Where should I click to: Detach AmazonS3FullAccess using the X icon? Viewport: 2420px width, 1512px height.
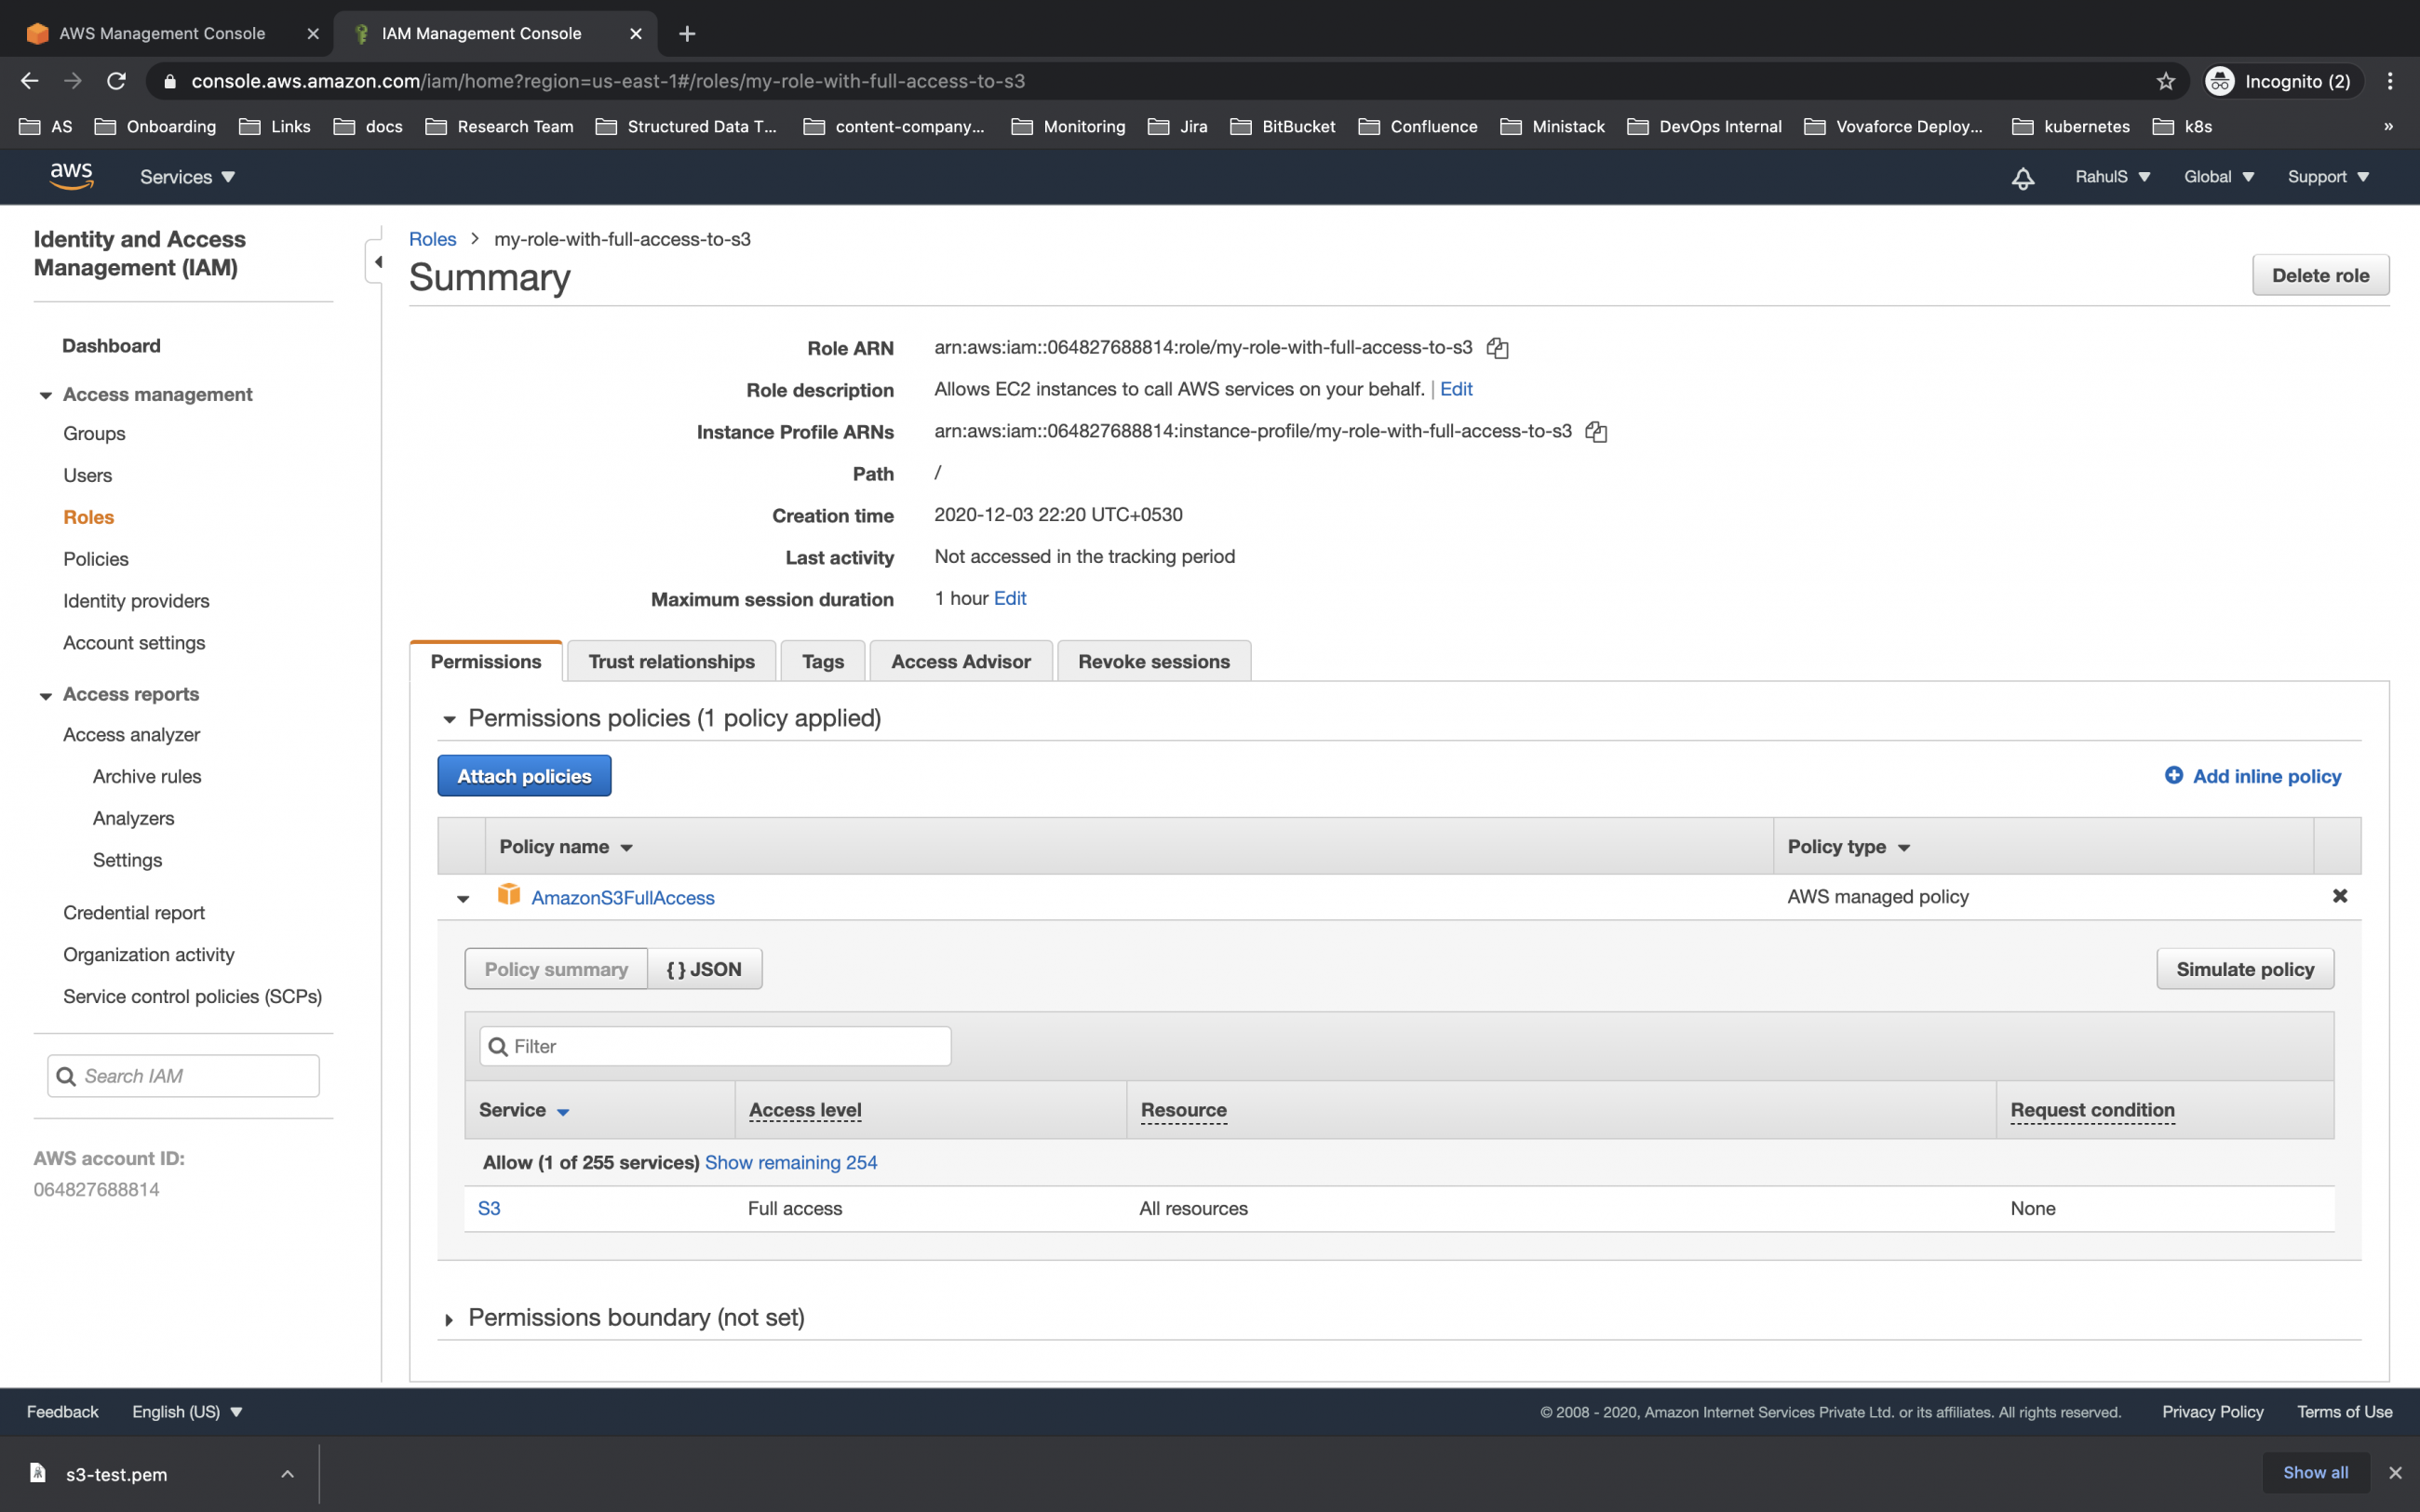pyautogui.click(x=2339, y=896)
